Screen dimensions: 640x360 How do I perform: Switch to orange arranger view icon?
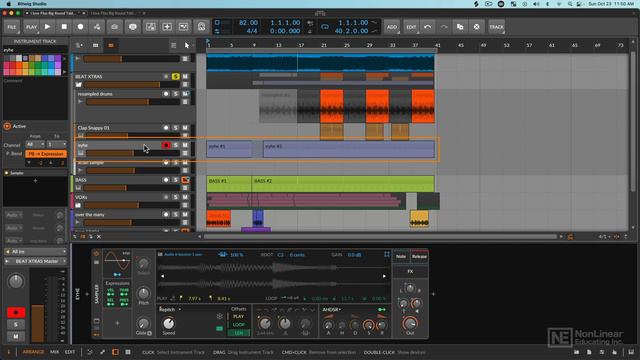click(x=111, y=45)
